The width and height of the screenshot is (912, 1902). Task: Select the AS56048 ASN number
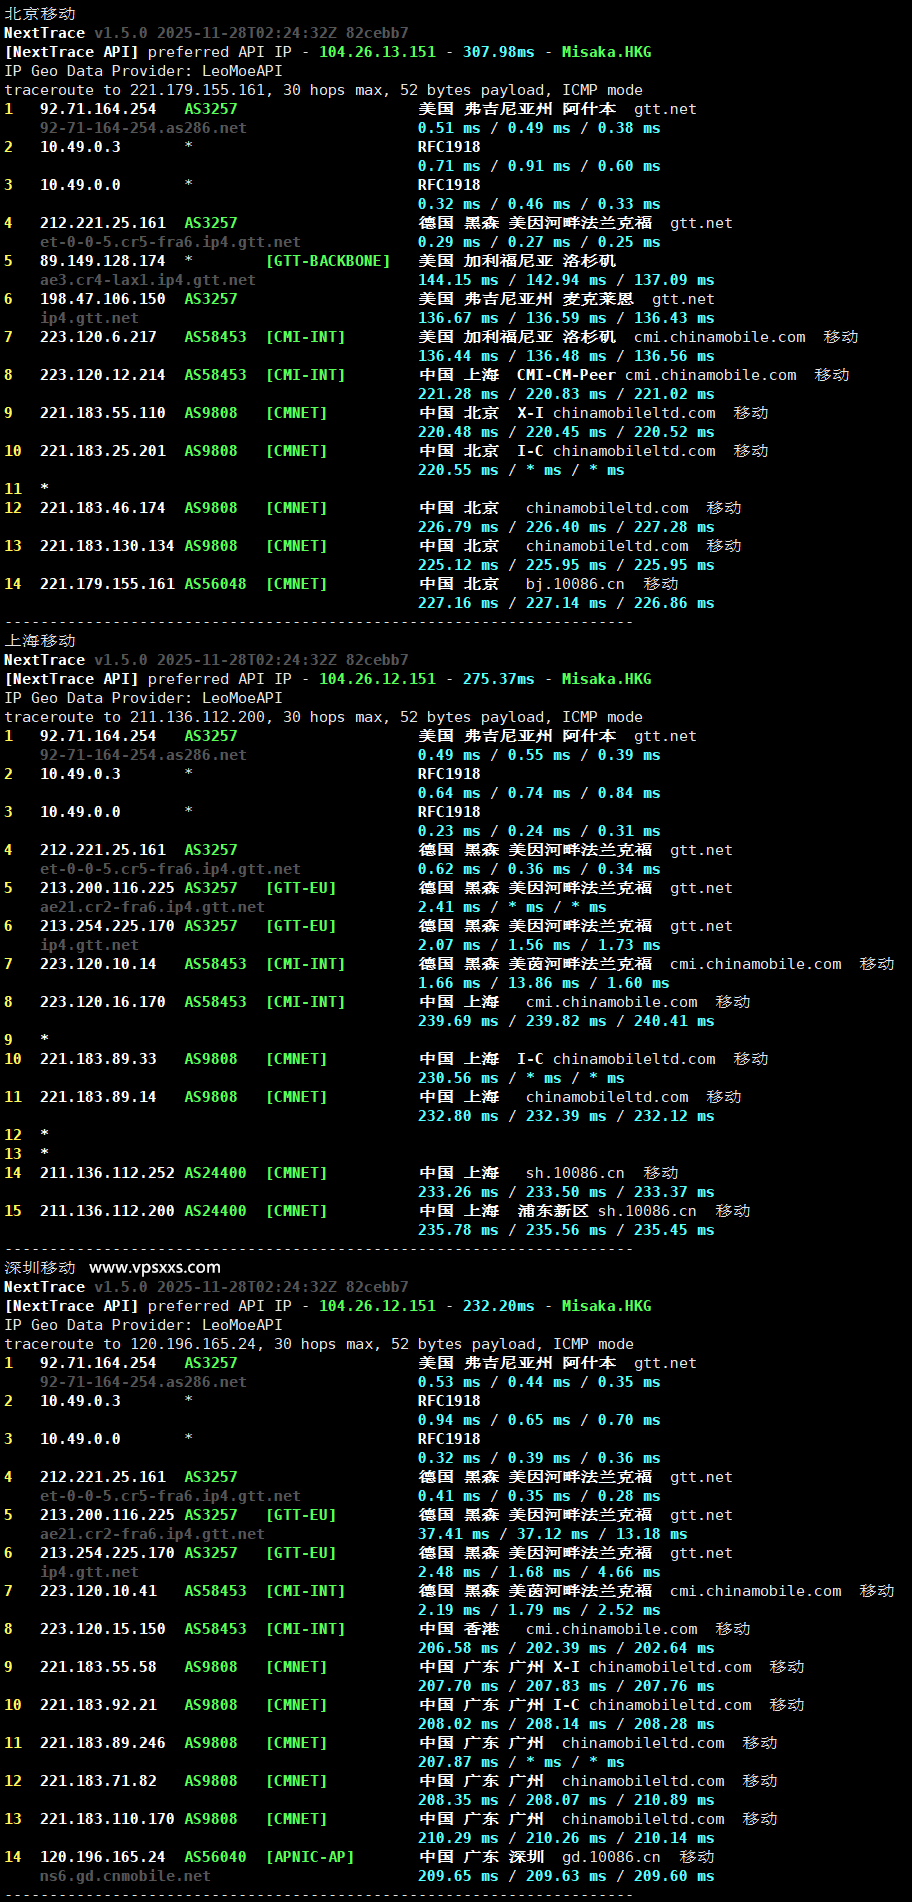point(215,584)
